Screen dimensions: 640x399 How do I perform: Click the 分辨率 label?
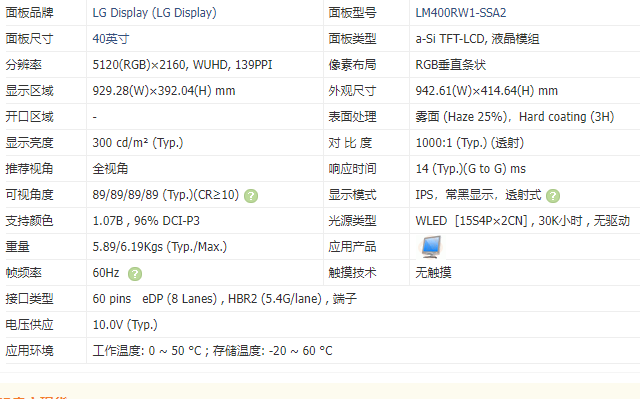[x=23, y=65]
